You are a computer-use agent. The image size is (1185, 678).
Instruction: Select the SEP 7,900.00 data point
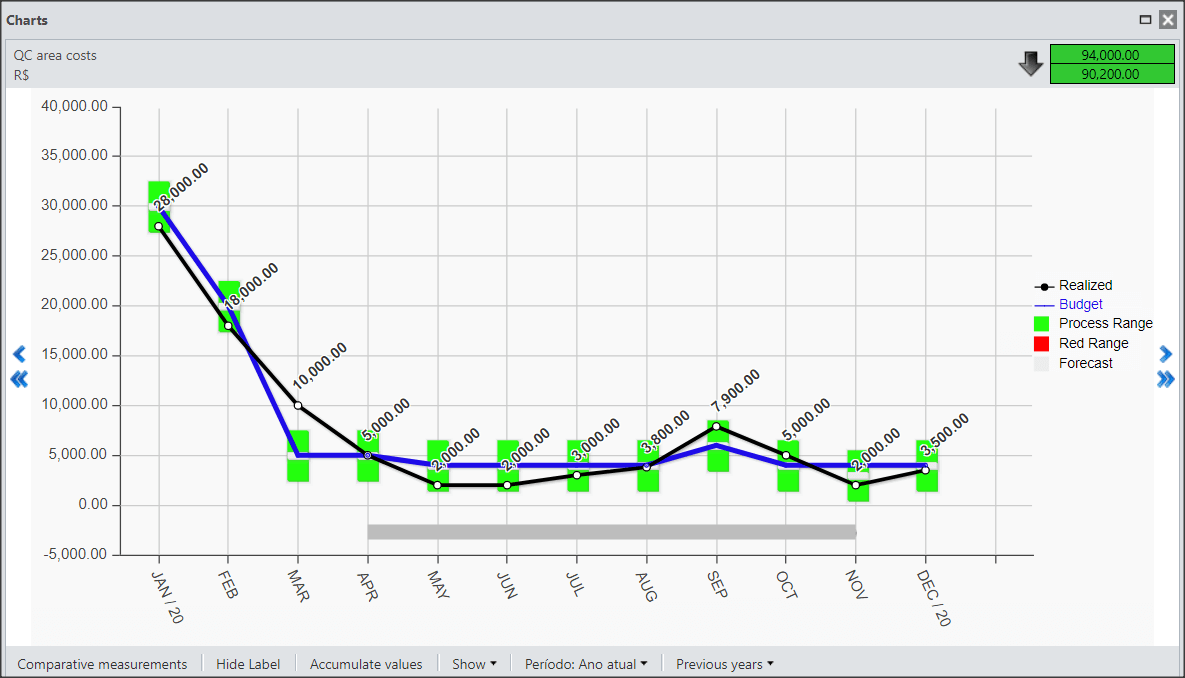click(x=716, y=426)
